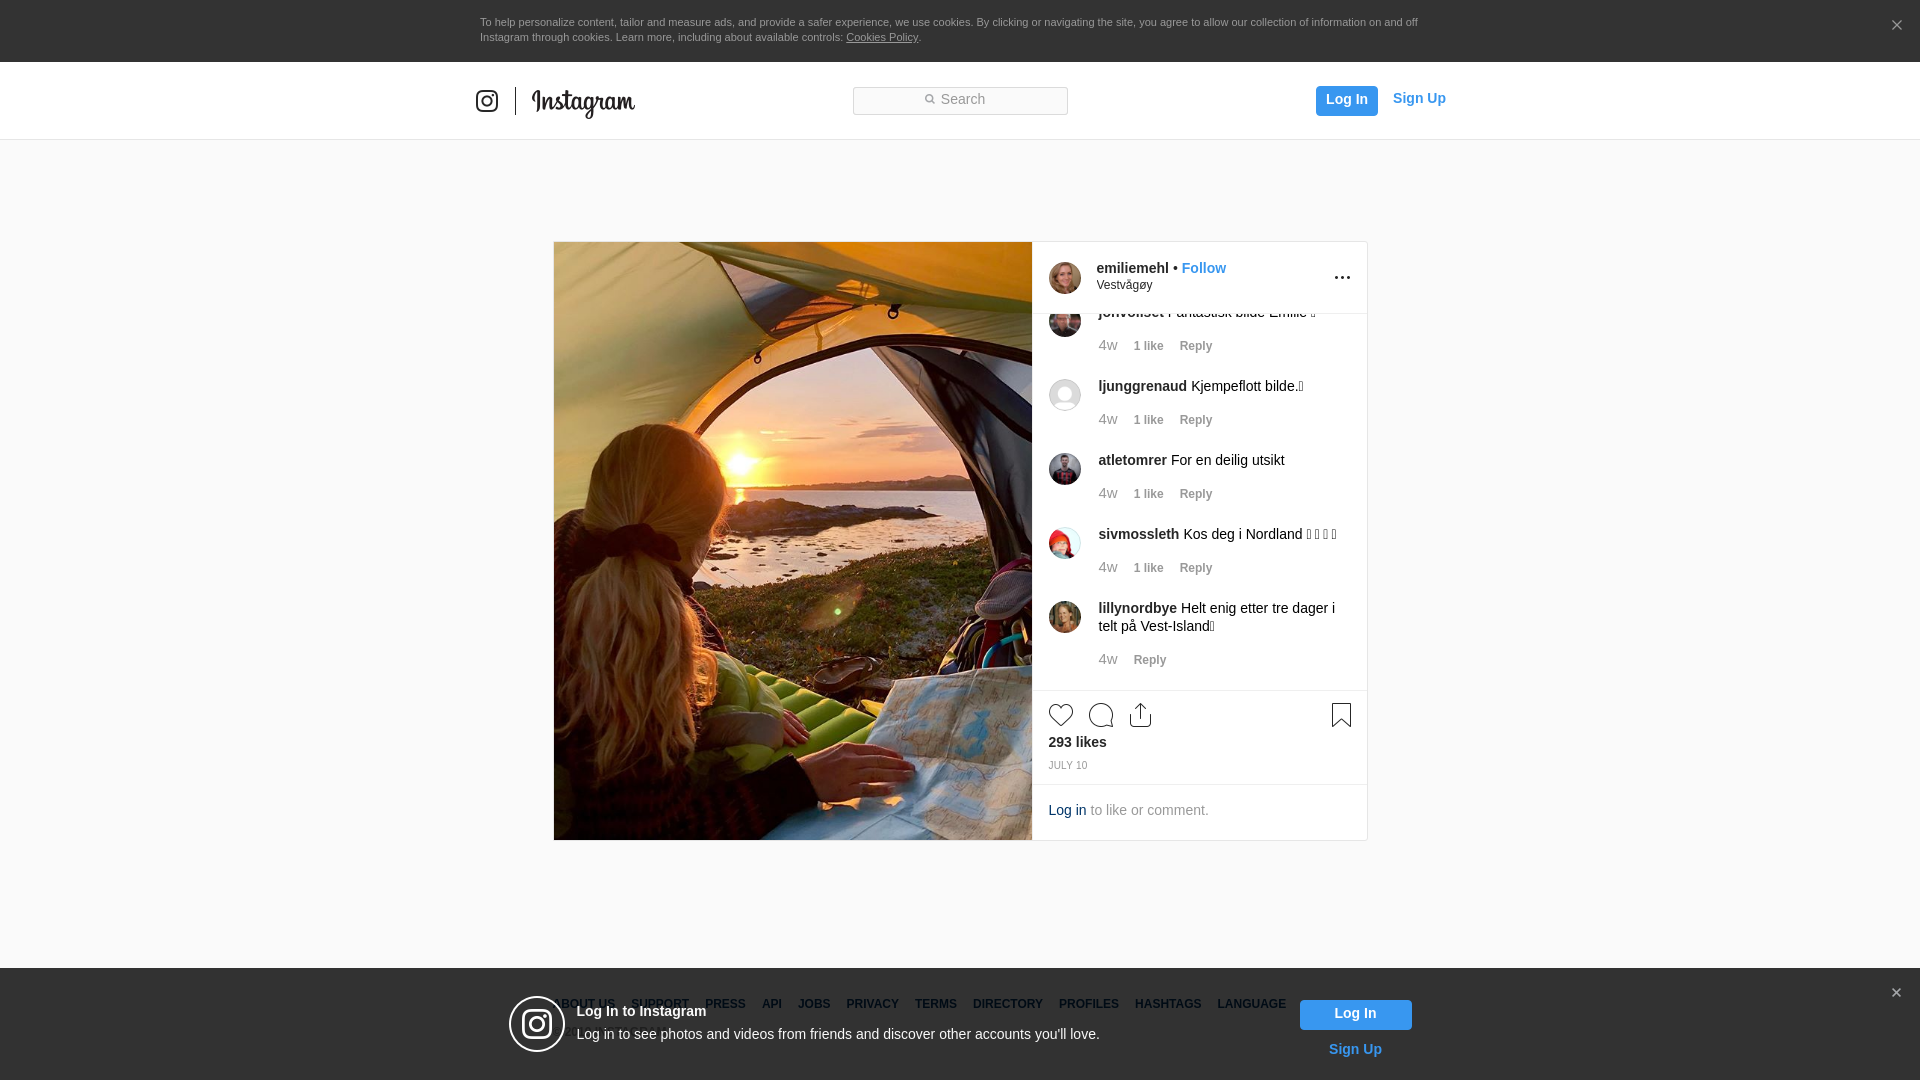Open the Vestvågøy location link
This screenshot has height=1080, width=1920.
point(1124,285)
